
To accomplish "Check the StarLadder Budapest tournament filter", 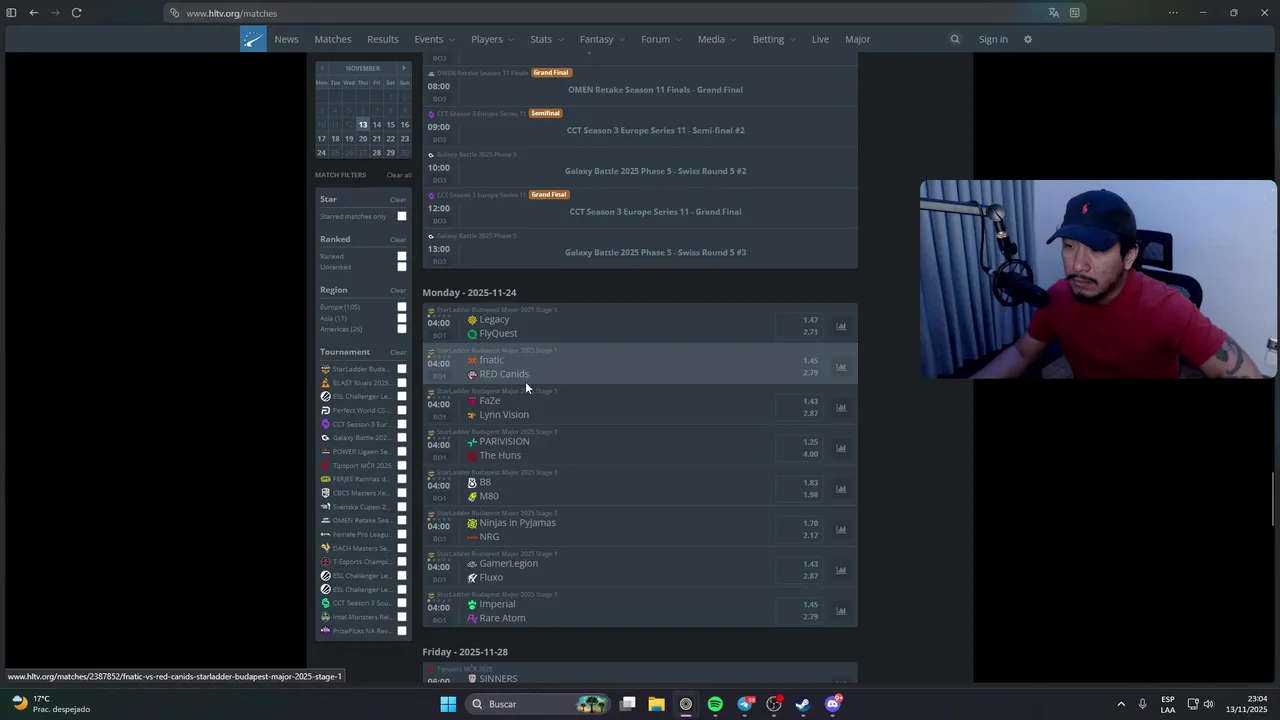I will pyautogui.click(x=402, y=369).
